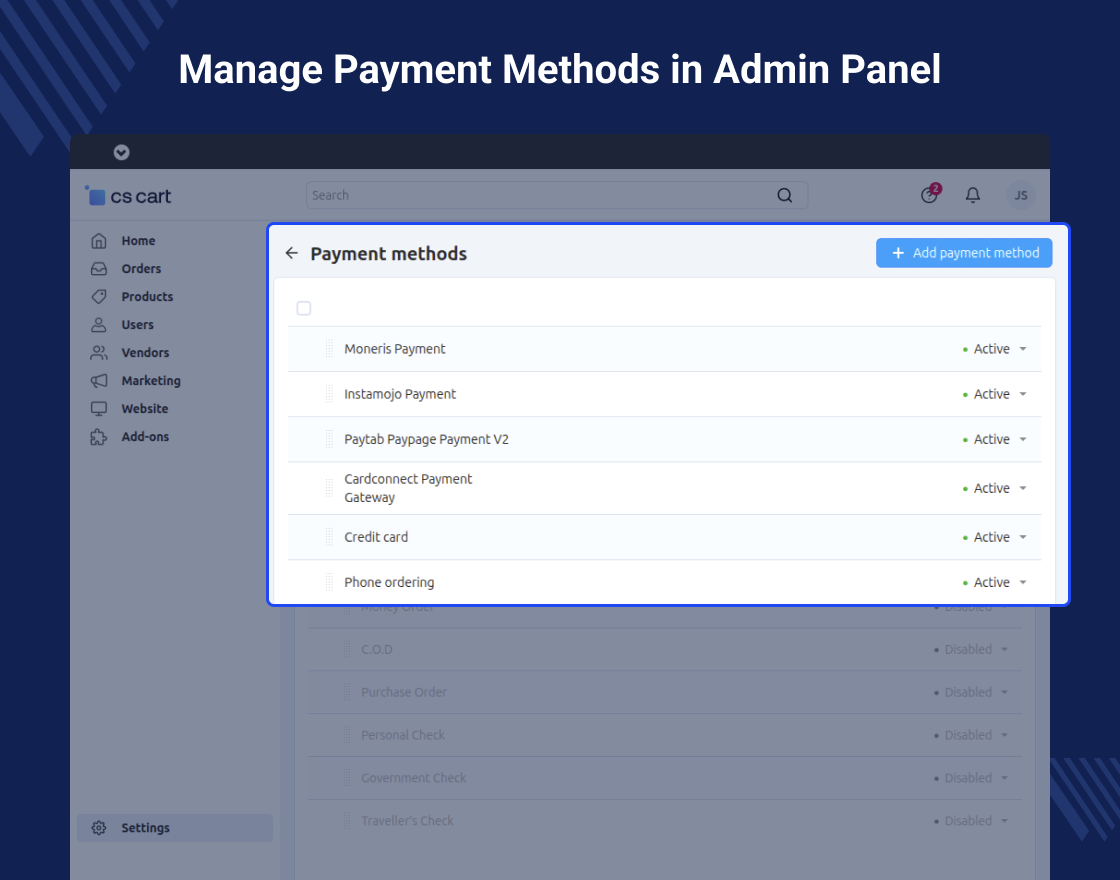
Task: Grab the drag handle of Traveller's Check row
Action: [347, 821]
